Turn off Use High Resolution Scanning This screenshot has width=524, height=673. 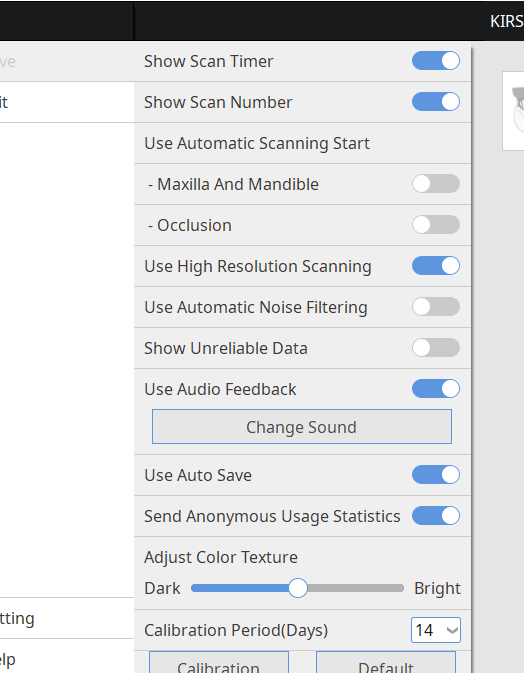(x=436, y=266)
